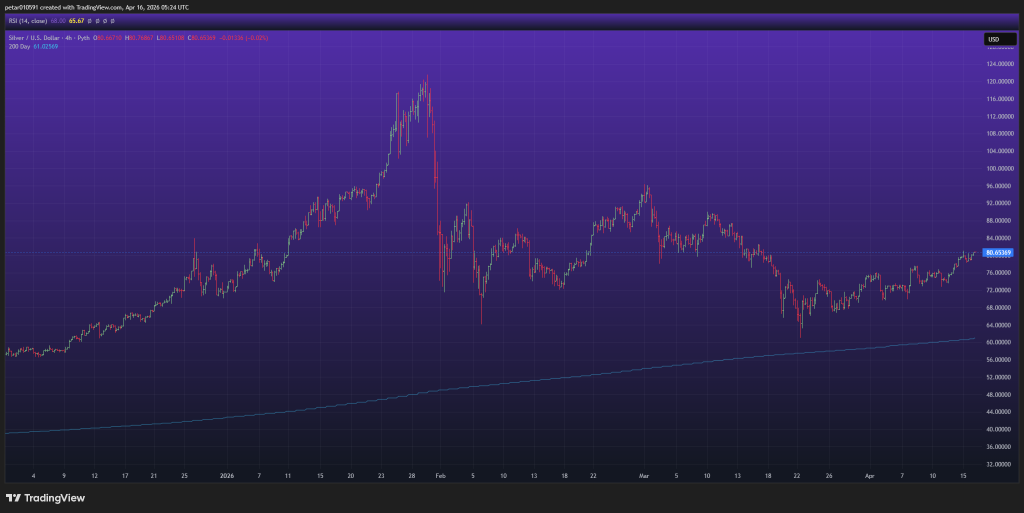
Task: Click the 76.00000 price axis label
Action: pos(1000,273)
